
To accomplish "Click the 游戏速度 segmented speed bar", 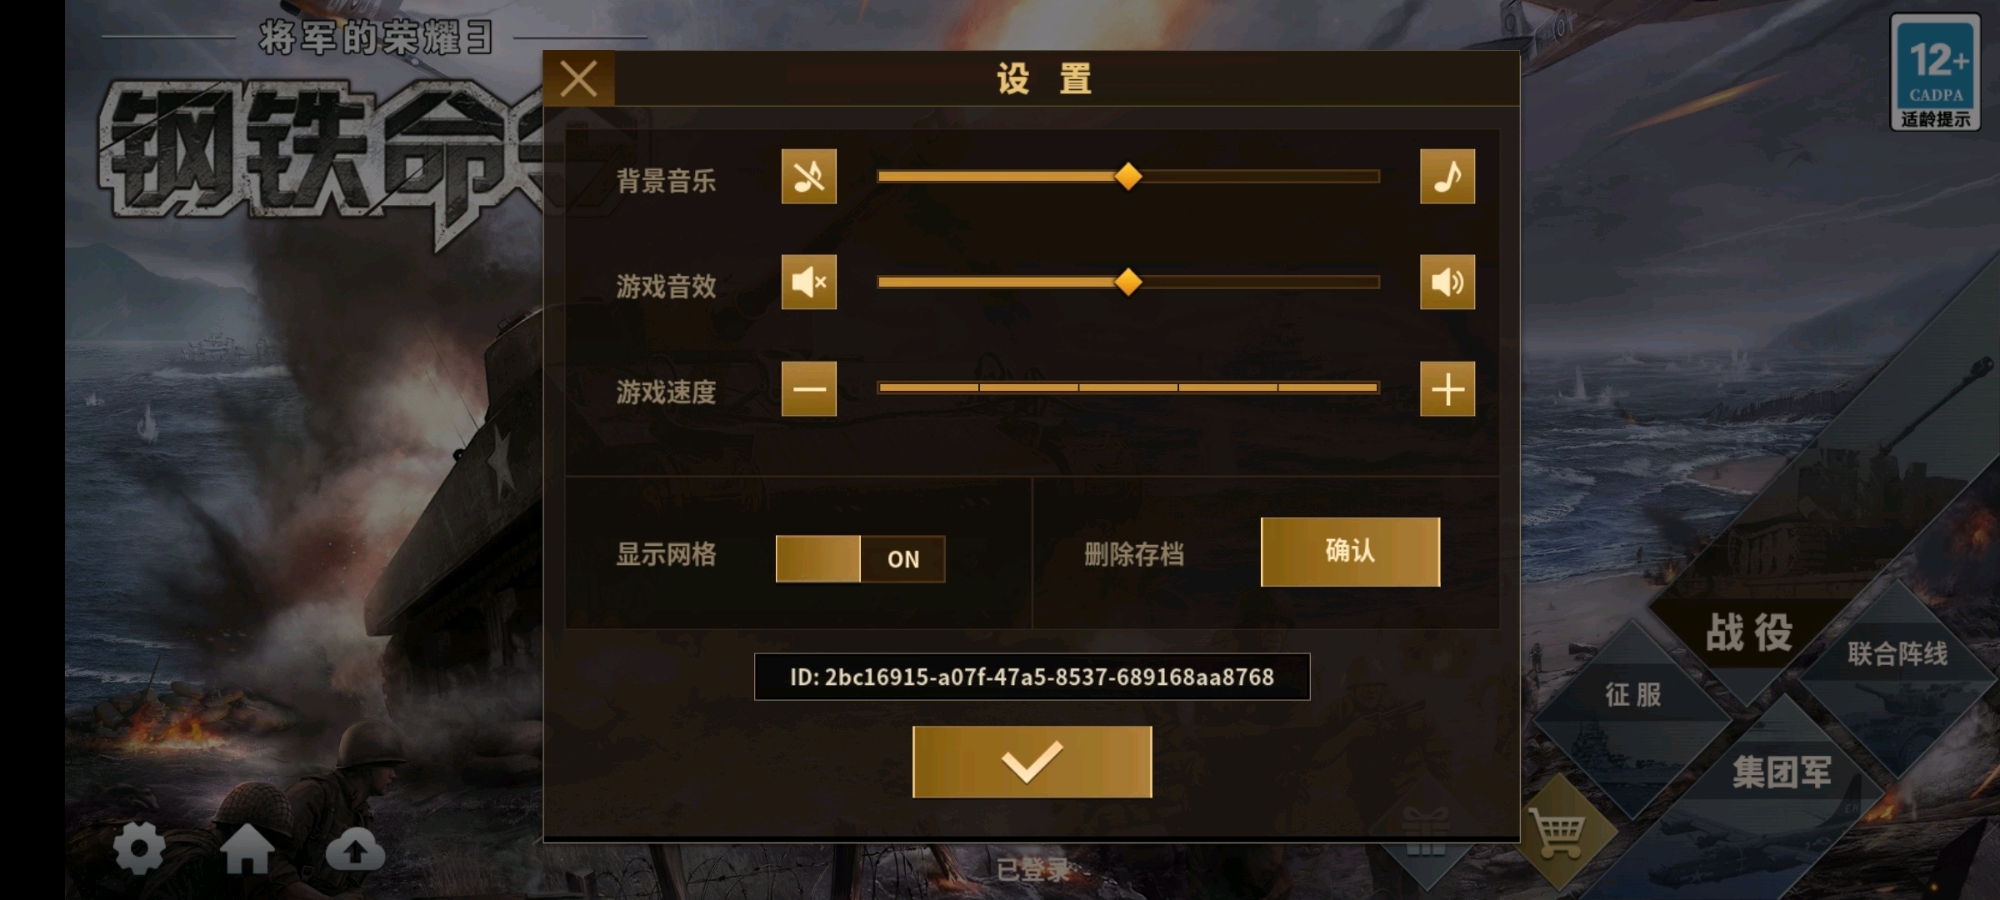I will [1128, 387].
